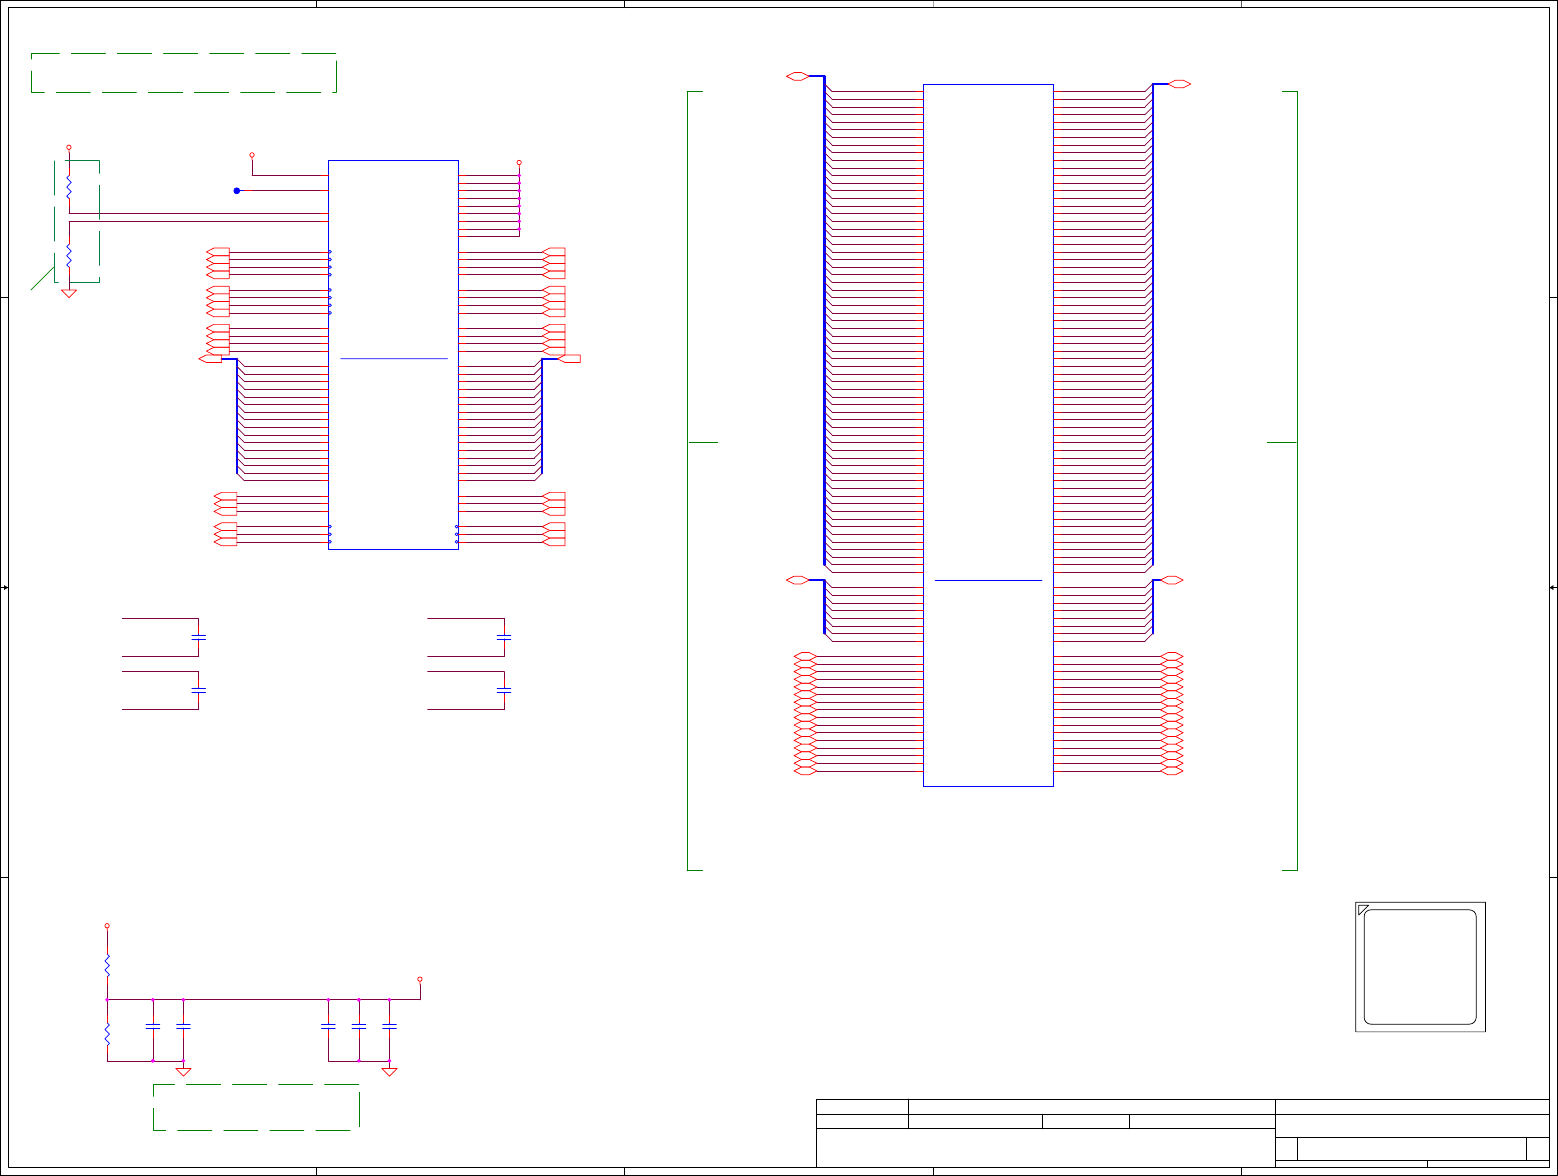Select capacitor directly above bottom circuit's left ground
This screenshot has width=1558, height=1176.
183,1027
